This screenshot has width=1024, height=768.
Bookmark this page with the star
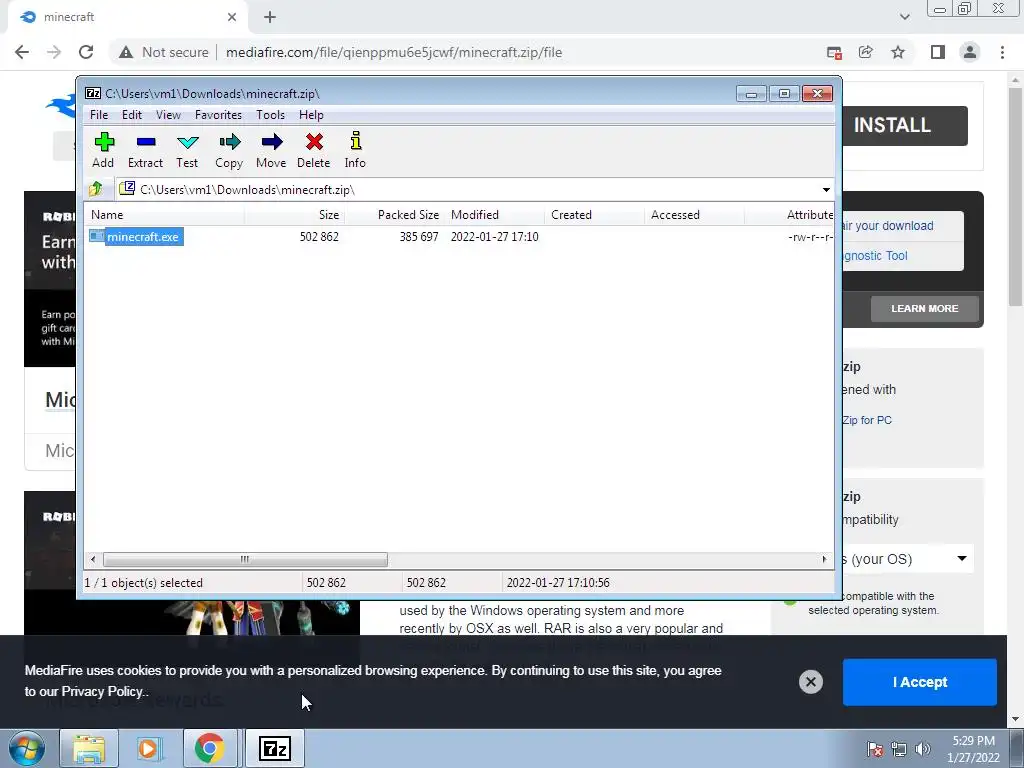coord(898,52)
